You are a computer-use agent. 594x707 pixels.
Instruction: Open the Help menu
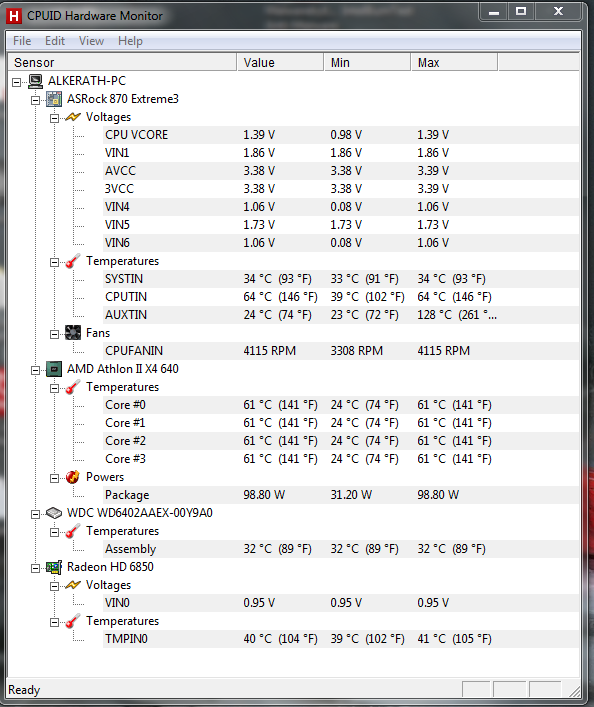click(x=130, y=41)
